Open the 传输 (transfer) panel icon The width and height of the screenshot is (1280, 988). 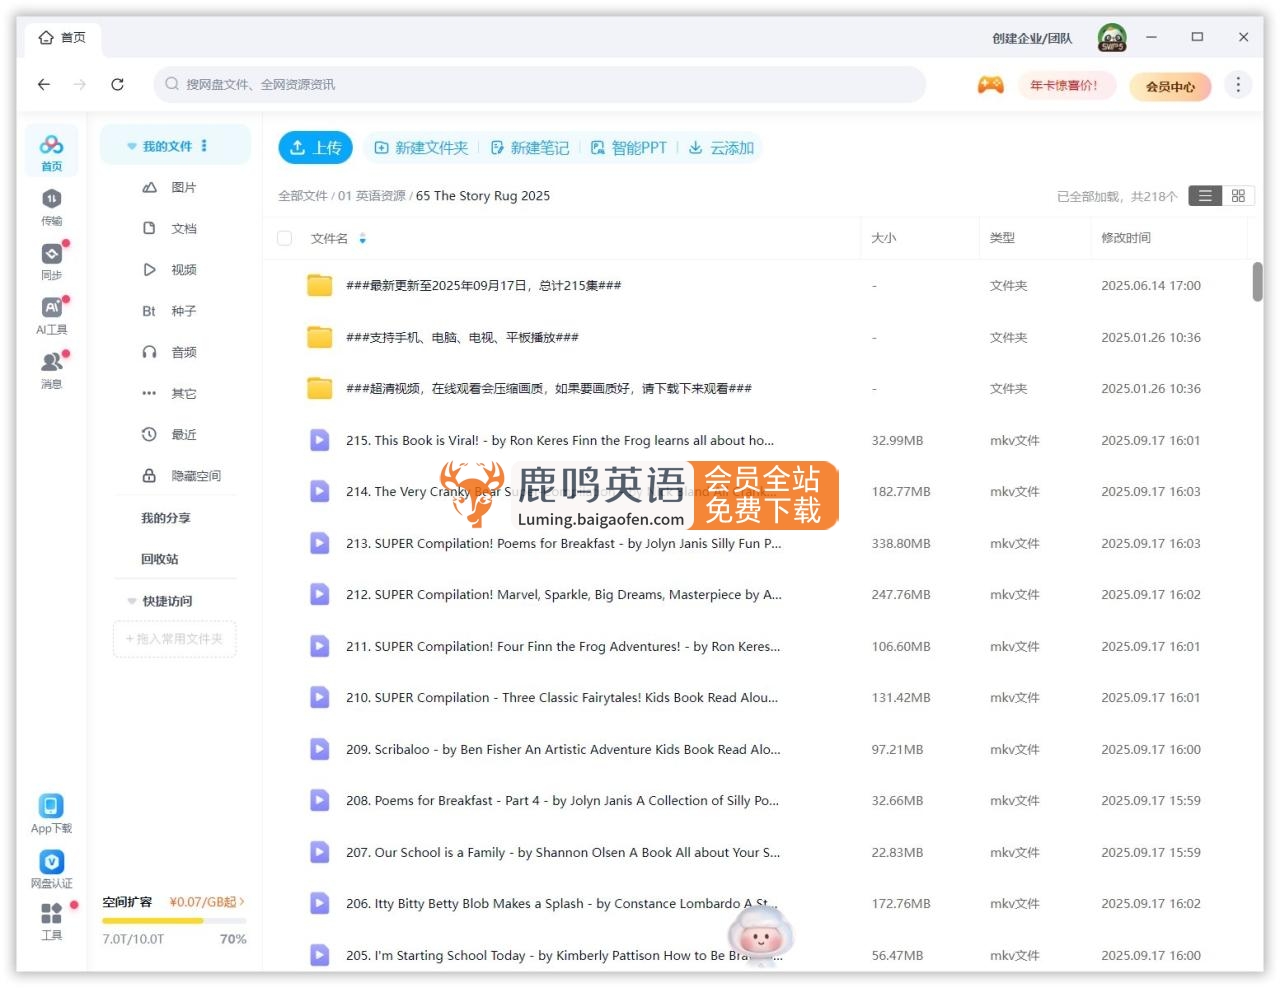click(x=51, y=207)
